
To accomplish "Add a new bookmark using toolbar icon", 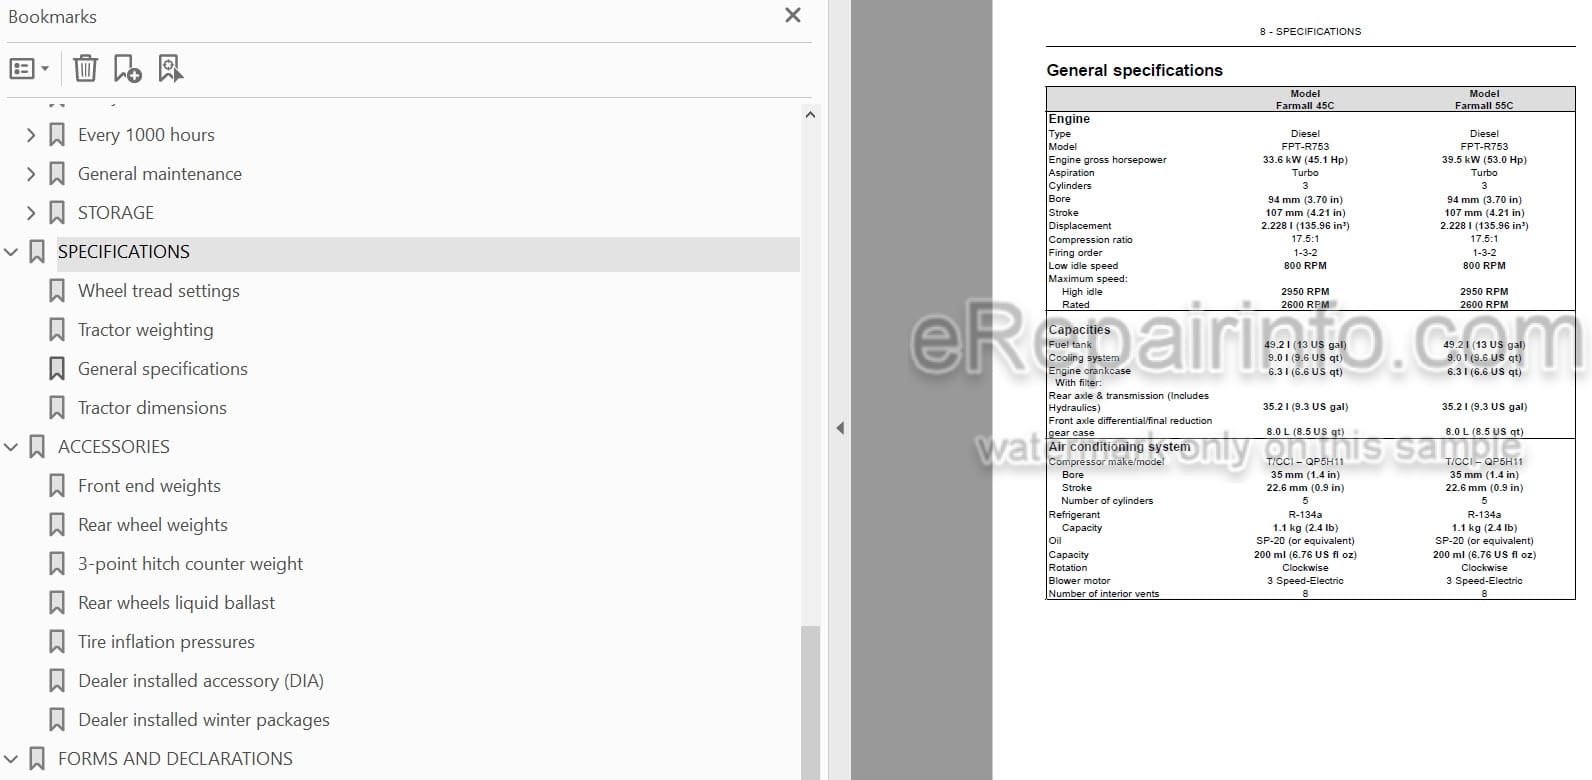I will click(128, 69).
